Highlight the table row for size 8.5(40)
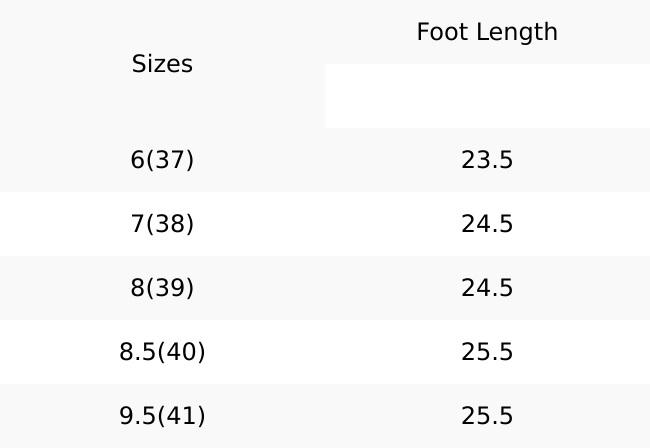The image size is (650, 448). pos(325,352)
